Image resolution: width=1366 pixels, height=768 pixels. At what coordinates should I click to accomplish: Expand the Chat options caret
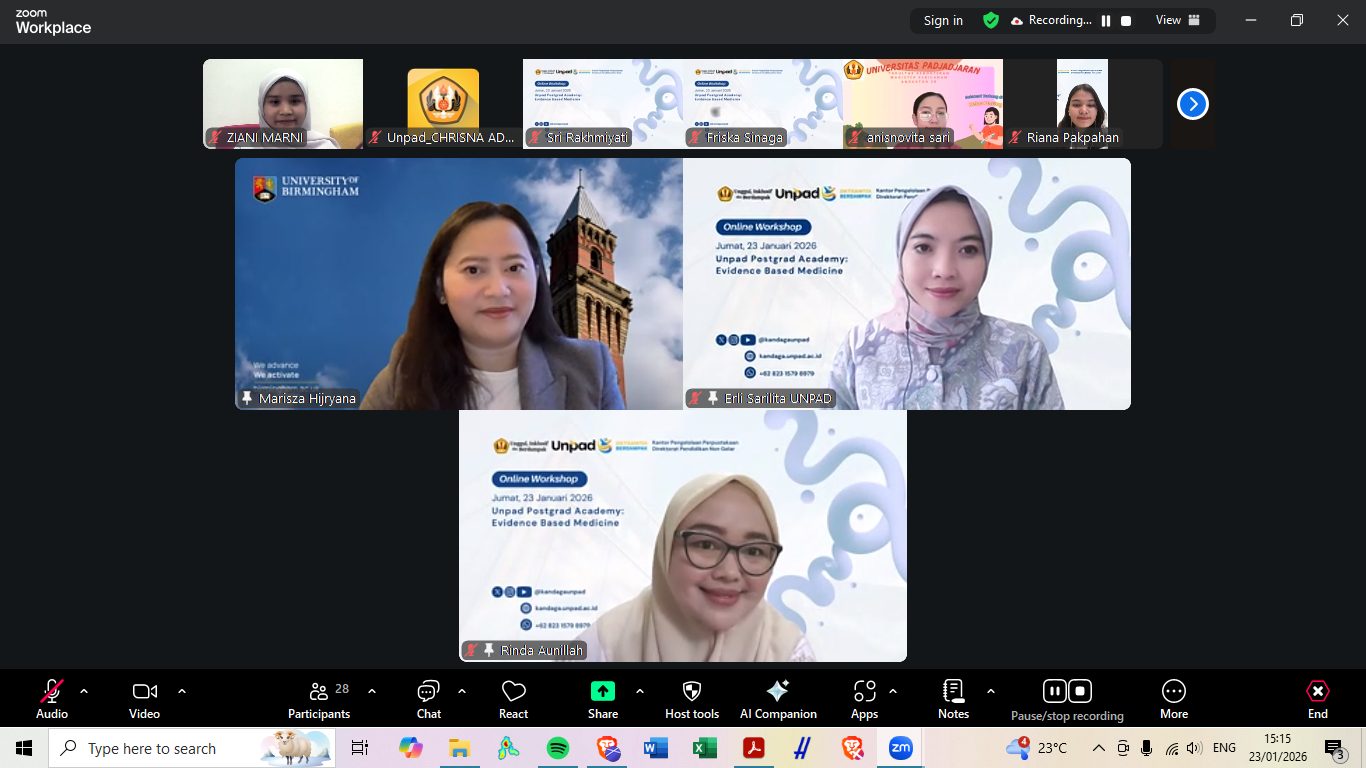462,691
